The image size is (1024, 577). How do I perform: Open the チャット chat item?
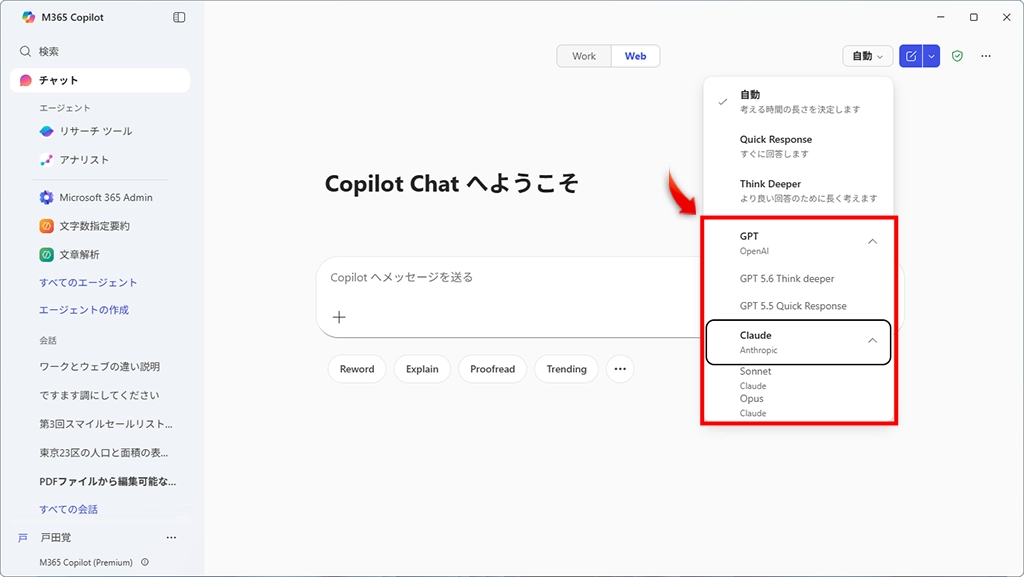pos(100,80)
